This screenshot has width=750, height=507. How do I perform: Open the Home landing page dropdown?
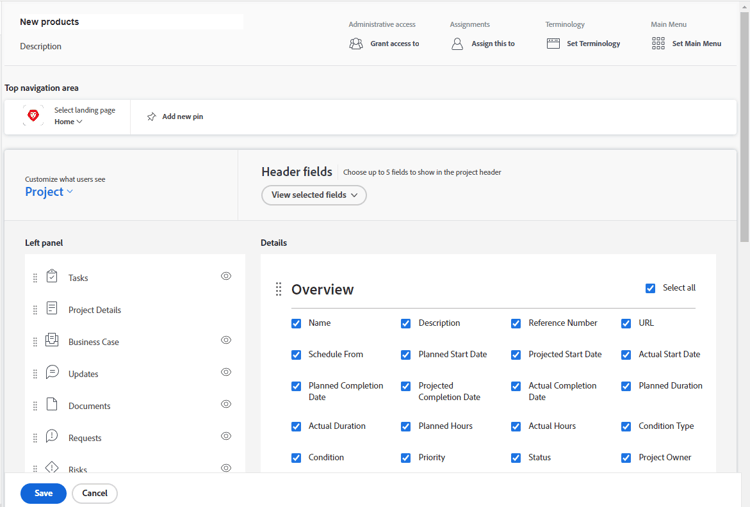(69, 122)
